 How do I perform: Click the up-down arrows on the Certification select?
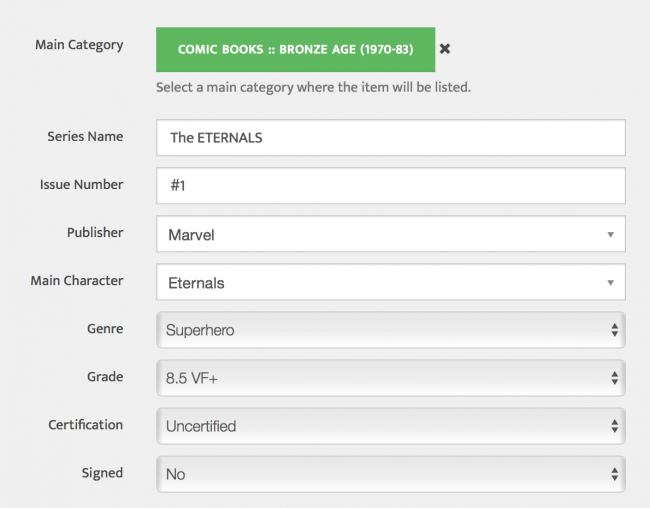tap(614, 426)
